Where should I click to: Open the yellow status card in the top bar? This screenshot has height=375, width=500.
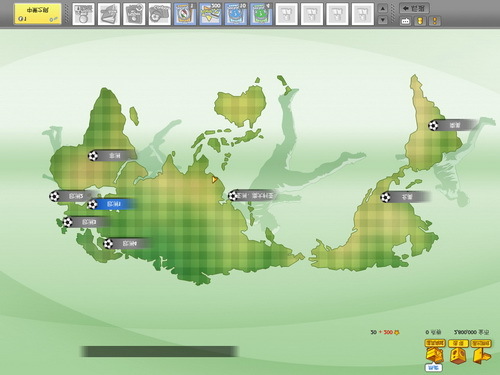37,14
